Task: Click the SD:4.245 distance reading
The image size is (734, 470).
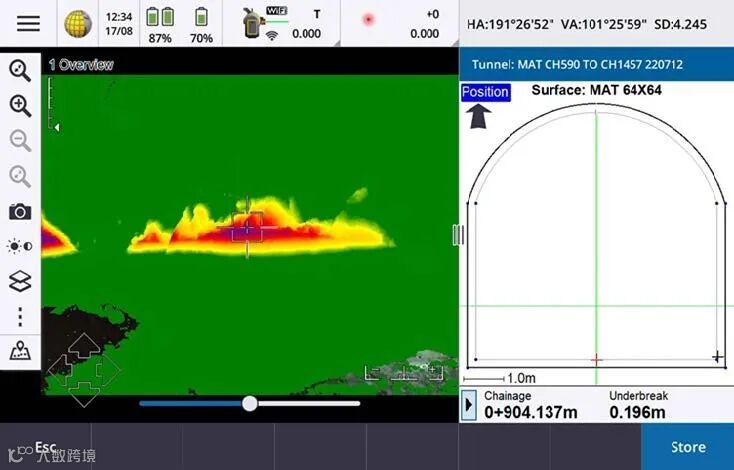Action: pos(681,24)
